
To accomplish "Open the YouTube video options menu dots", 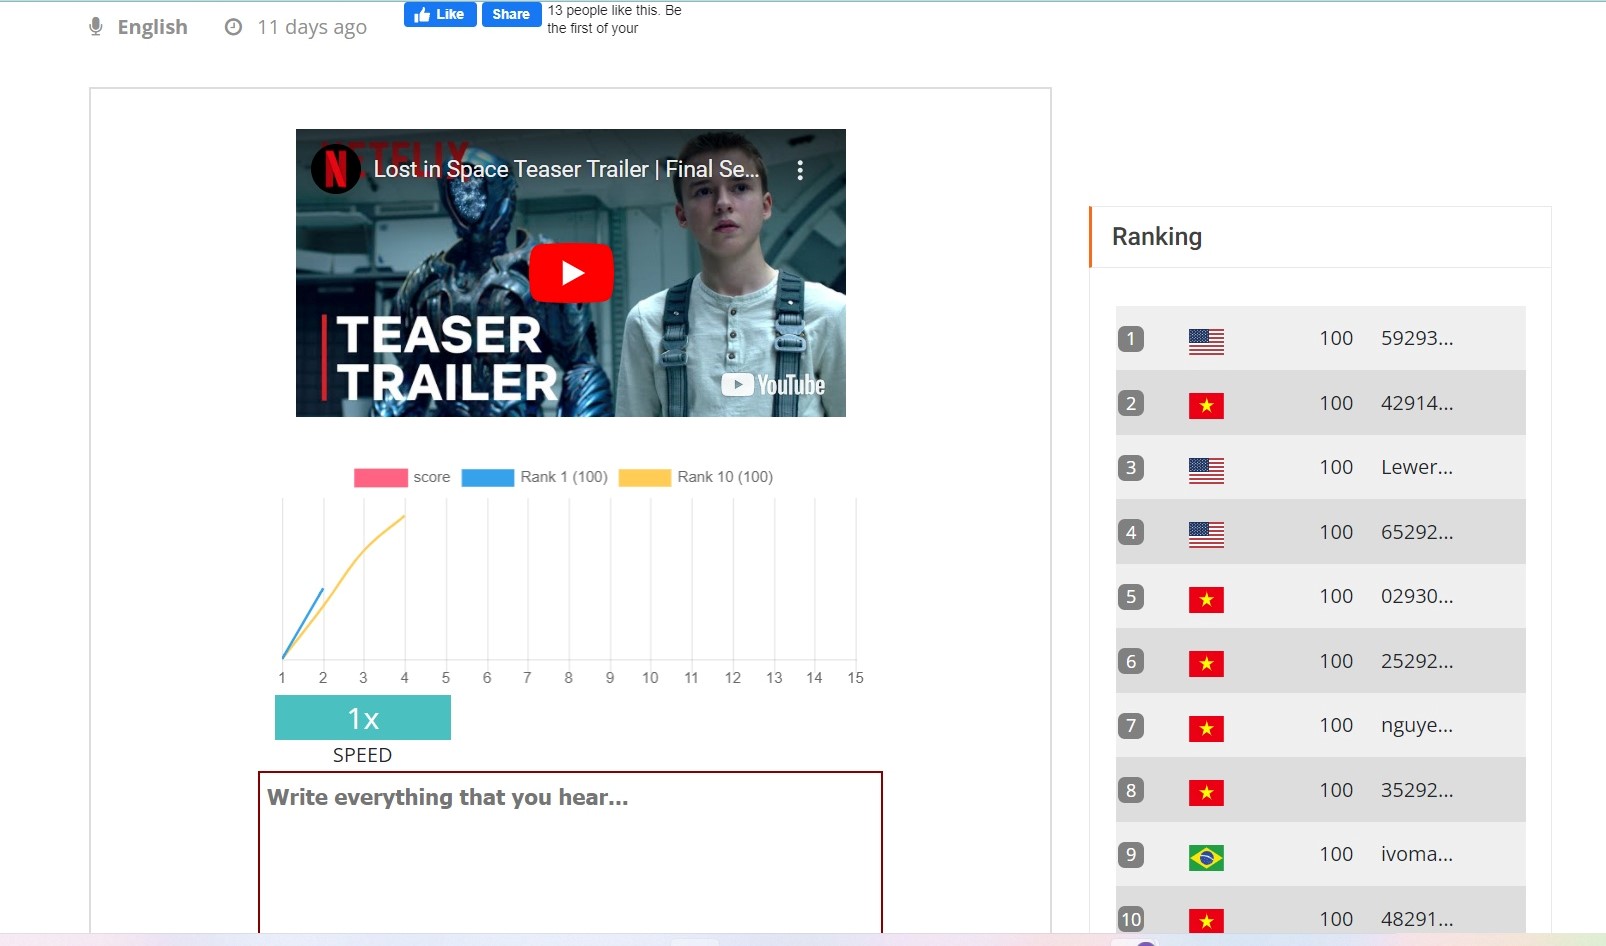I will [800, 170].
